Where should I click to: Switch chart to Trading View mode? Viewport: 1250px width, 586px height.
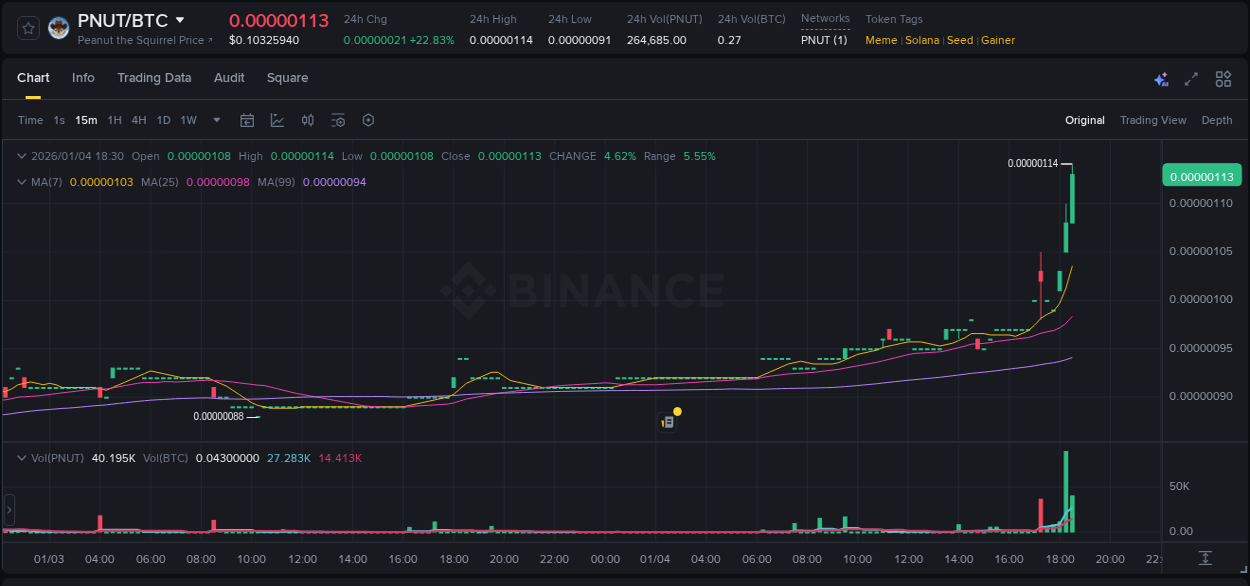(x=1153, y=120)
